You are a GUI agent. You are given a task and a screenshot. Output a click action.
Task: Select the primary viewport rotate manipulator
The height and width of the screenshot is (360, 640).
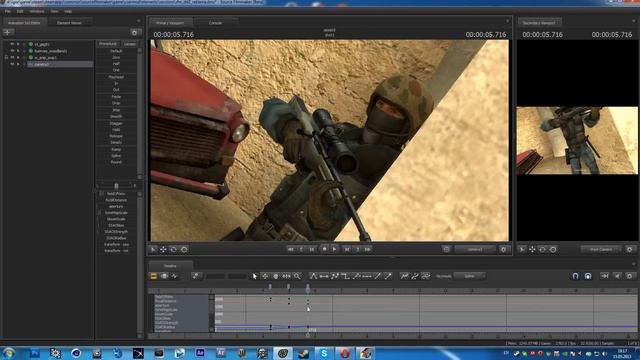[173, 249]
